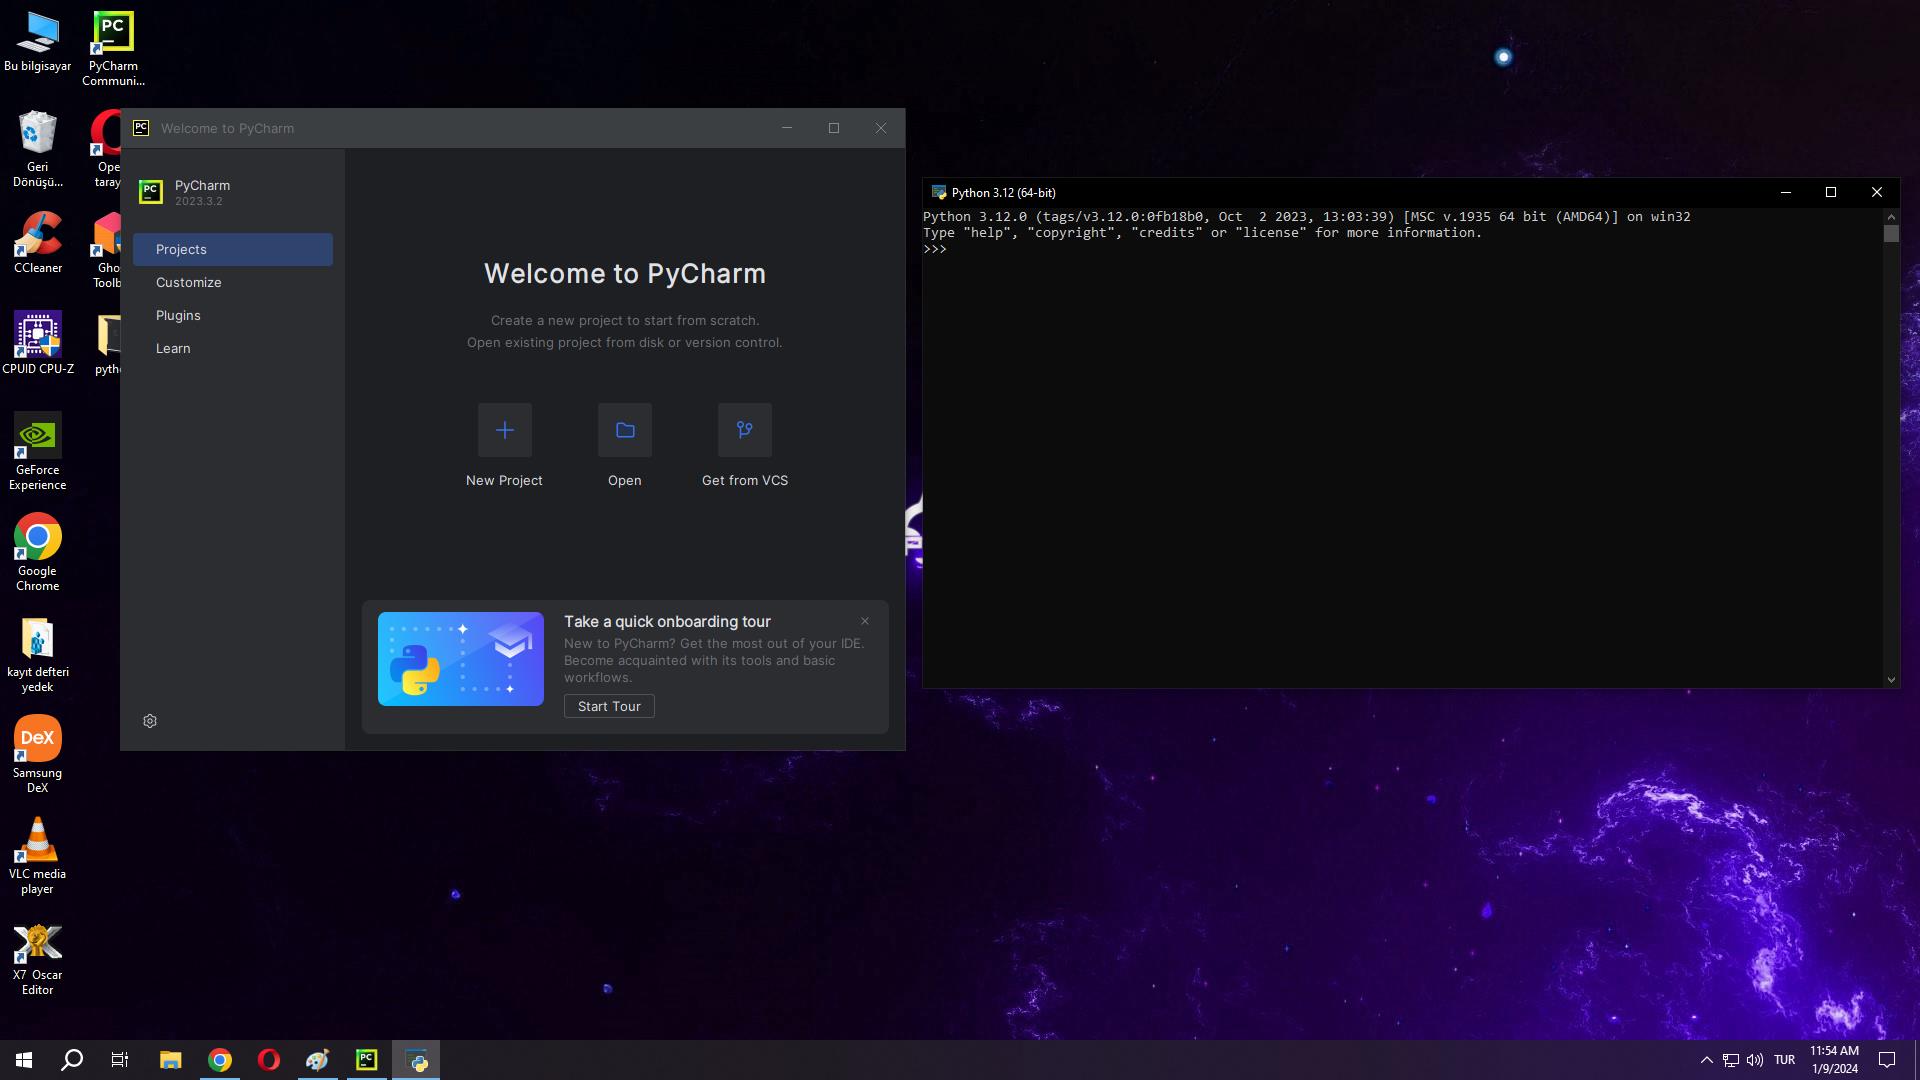Viewport: 1920px width, 1080px height.
Task: Select kayıt defteri yedek file icon
Action: click(38, 654)
